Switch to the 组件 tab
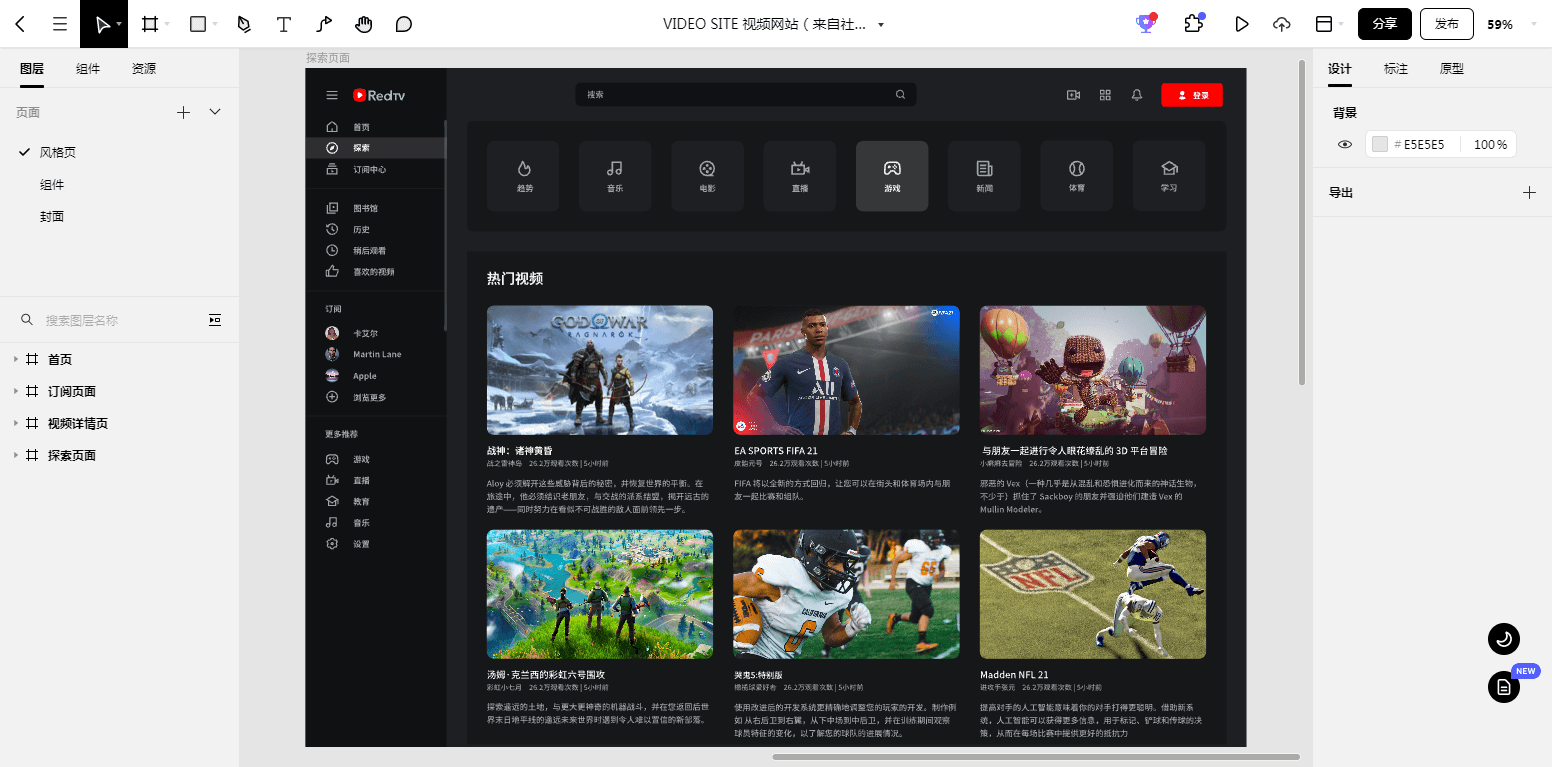 88,69
